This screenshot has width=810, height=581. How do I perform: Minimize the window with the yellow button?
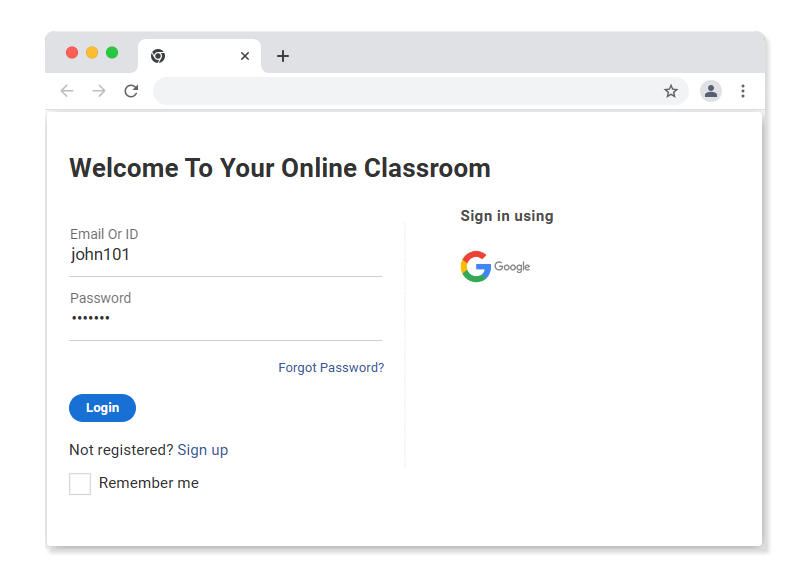tap(92, 52)
